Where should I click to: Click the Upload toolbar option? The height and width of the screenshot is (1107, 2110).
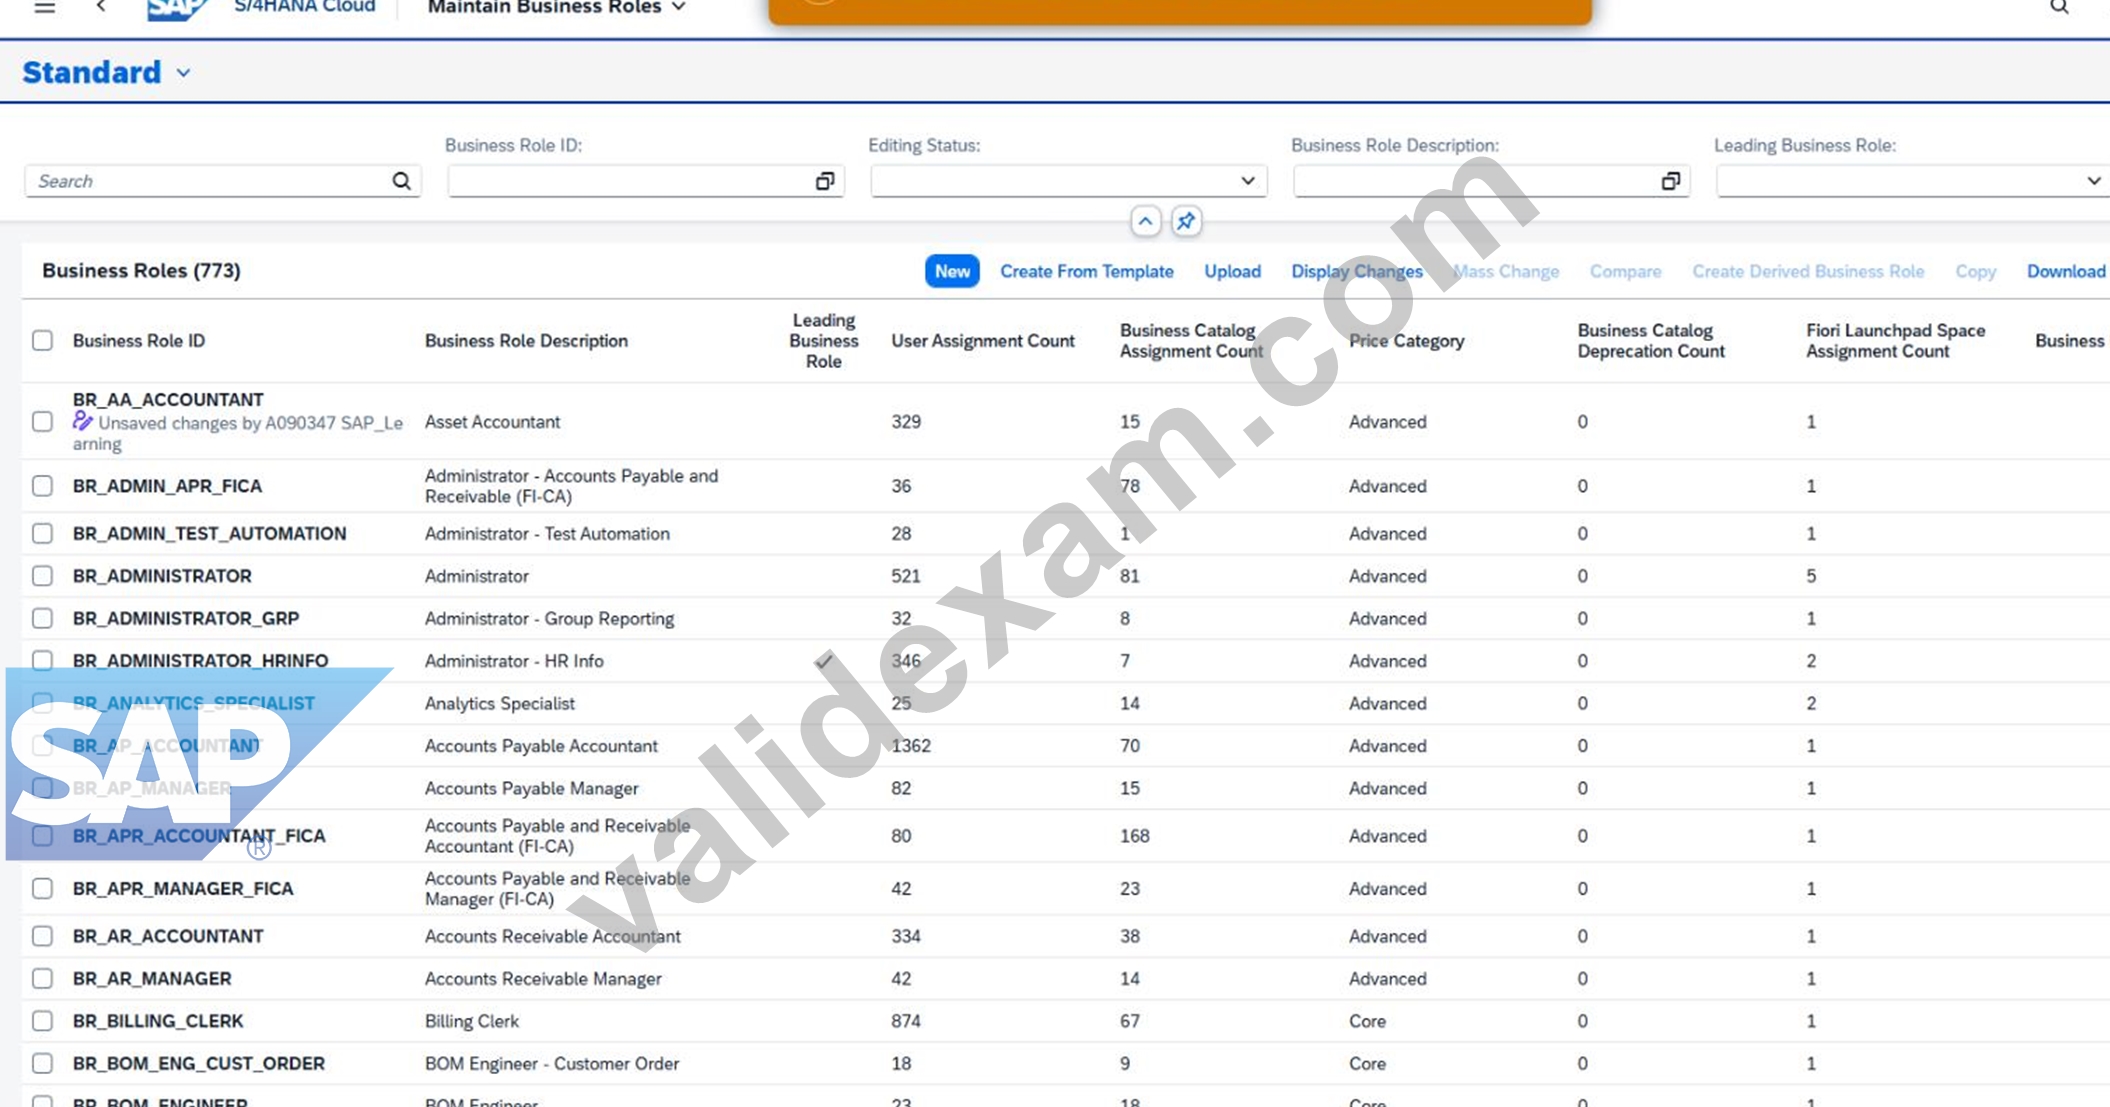(x=1232, y=271)
